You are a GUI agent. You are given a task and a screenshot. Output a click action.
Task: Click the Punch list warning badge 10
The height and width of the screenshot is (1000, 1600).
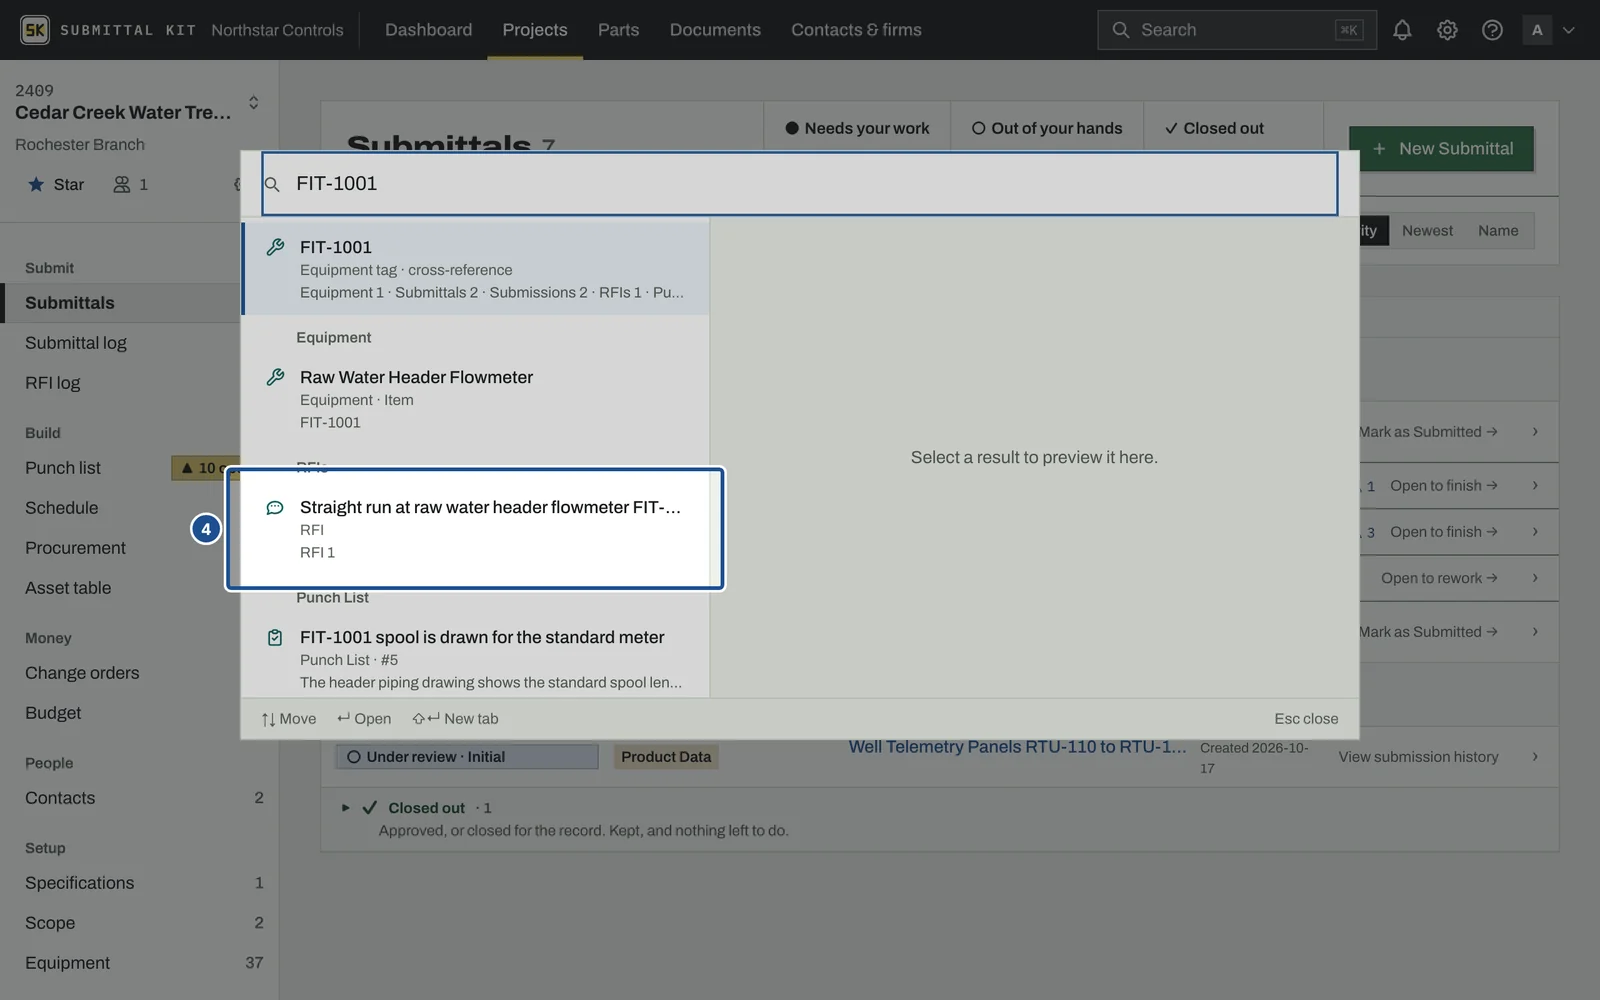[205, 468]
